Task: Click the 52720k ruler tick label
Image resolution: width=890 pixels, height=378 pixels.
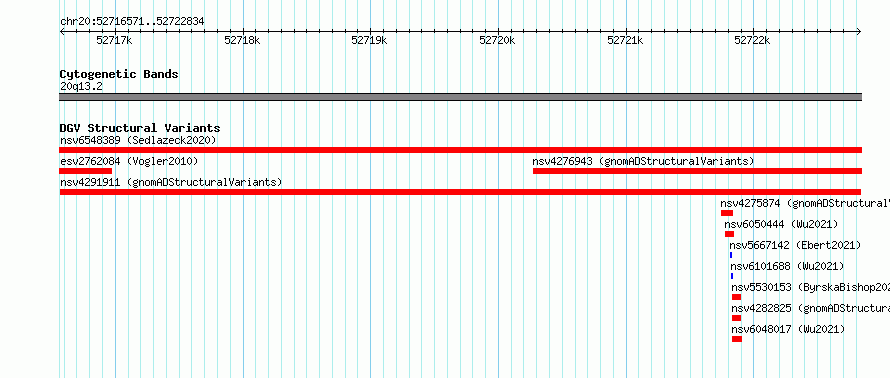Action: [x=497, y=40]
